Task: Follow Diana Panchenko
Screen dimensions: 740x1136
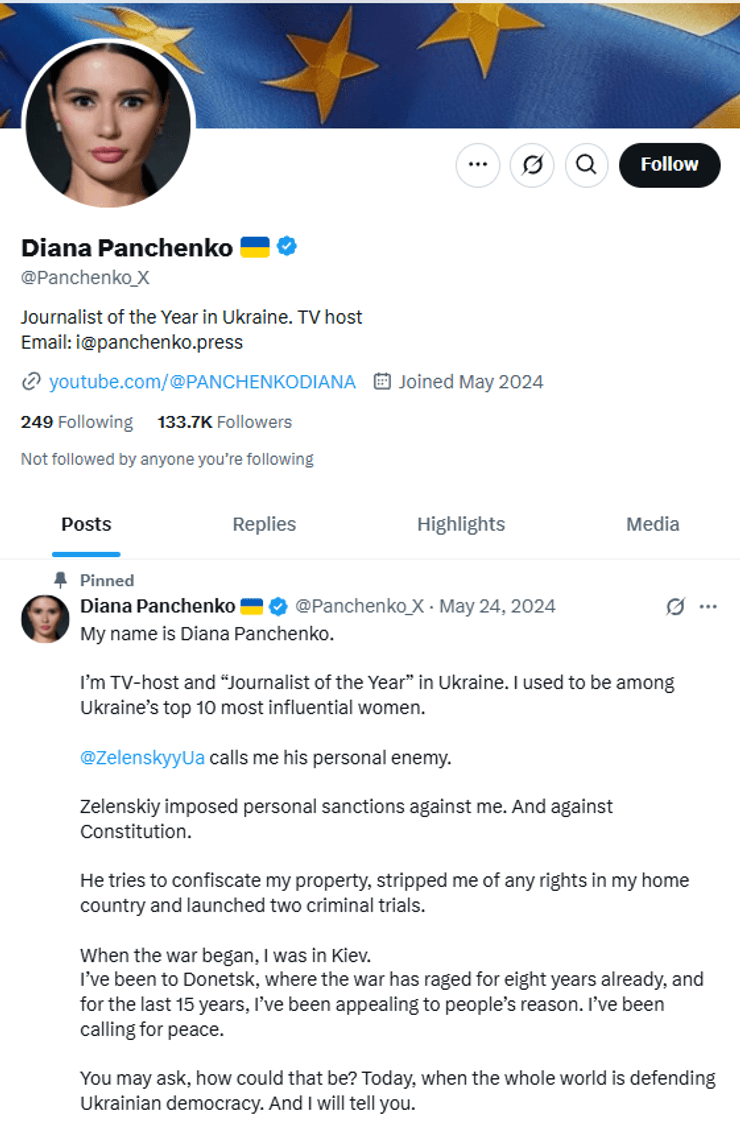Action: click(x=669, y=165)
